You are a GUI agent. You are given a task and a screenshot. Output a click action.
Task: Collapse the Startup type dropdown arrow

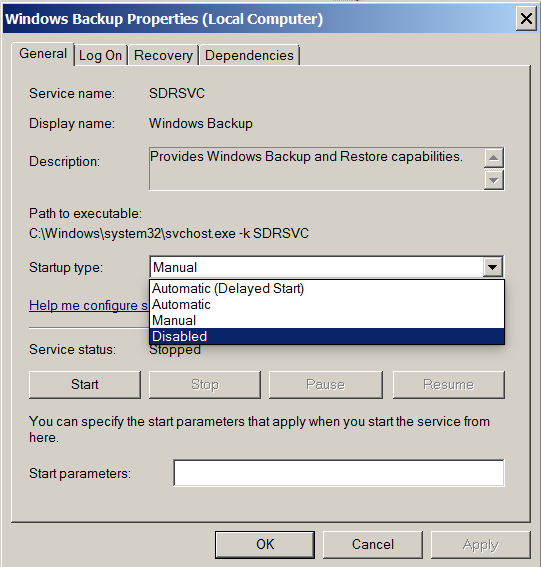point(492,267)
